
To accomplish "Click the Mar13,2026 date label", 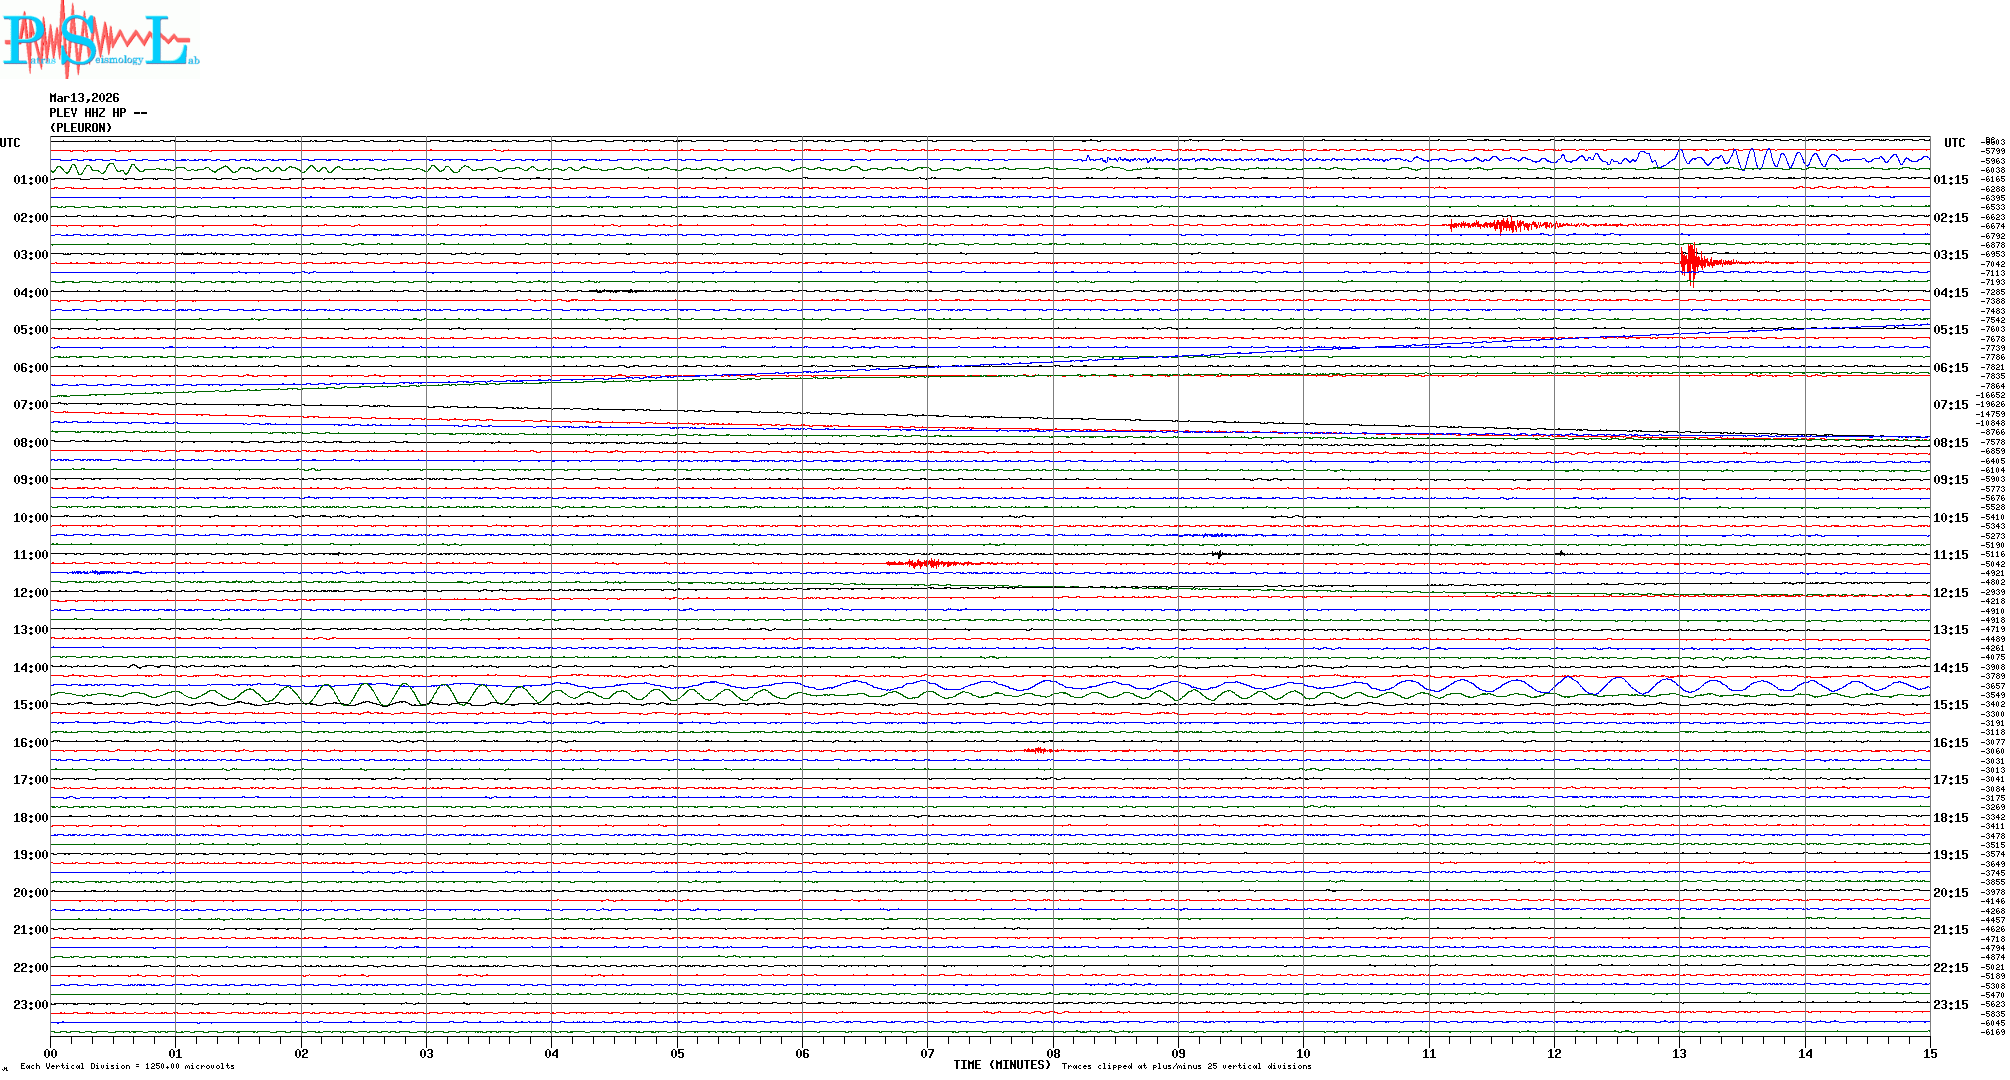I will tap(84, 98).
